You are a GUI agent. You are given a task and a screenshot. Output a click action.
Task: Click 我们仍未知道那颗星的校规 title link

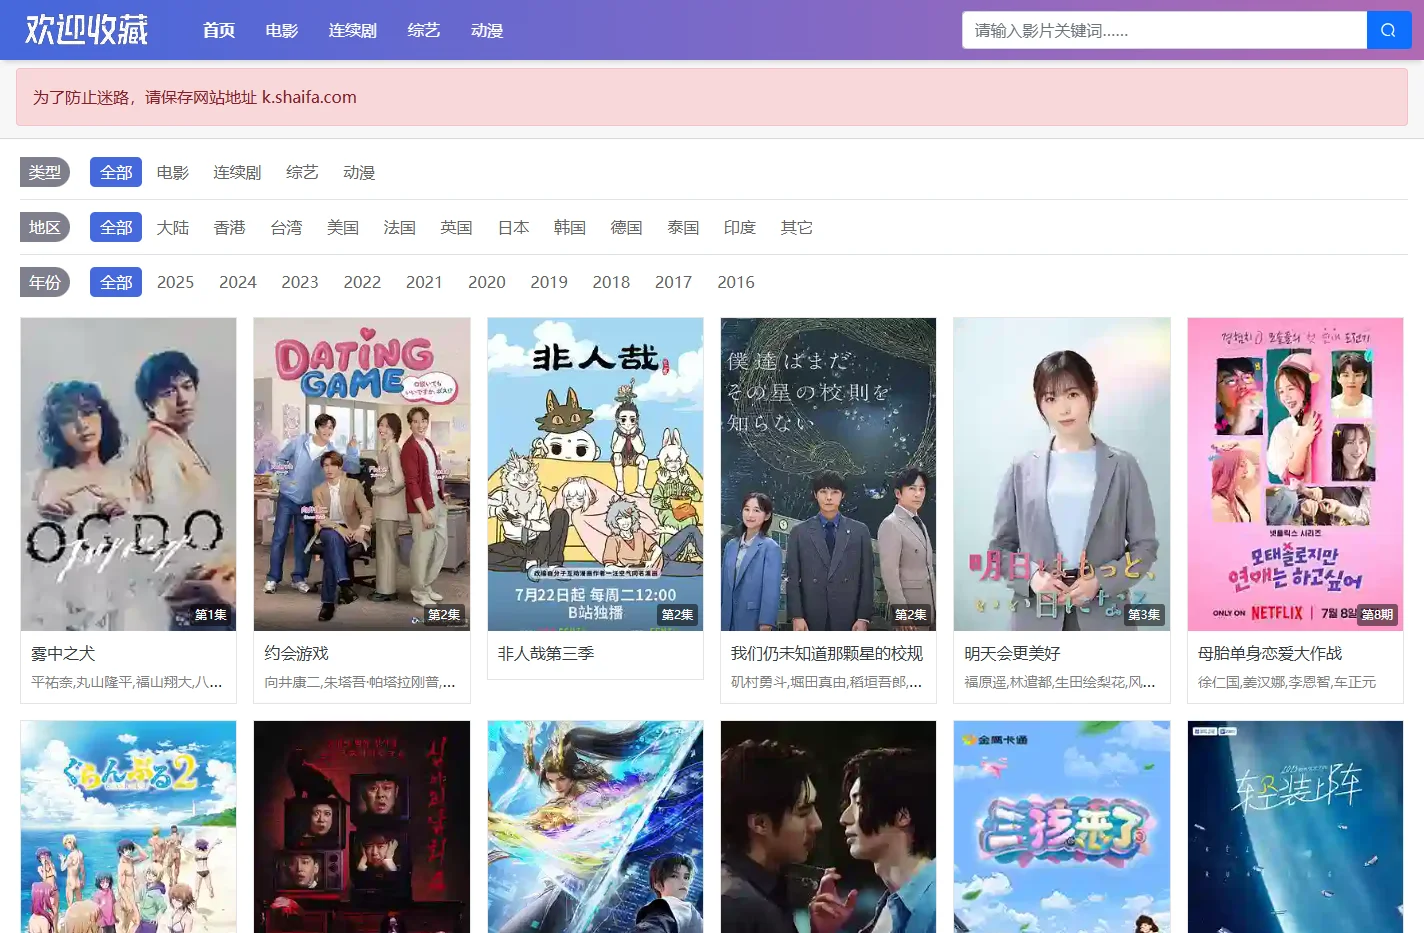[x=827, y=653]
